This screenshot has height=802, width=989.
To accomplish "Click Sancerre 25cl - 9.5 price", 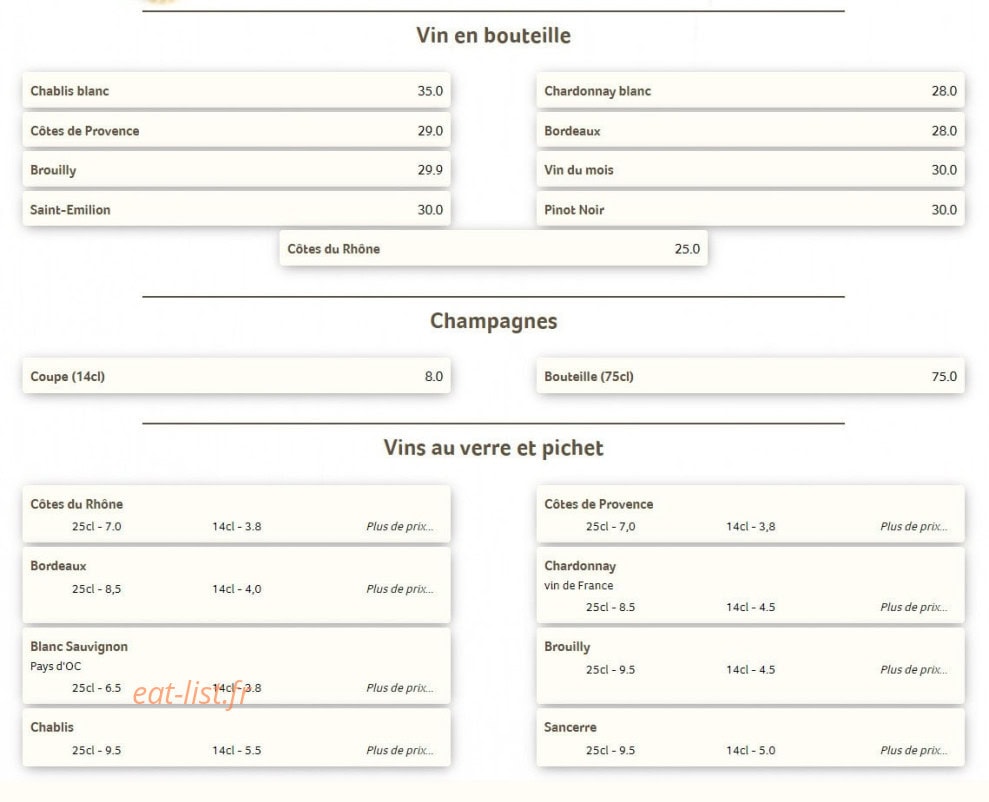I will tap(611, 750).
